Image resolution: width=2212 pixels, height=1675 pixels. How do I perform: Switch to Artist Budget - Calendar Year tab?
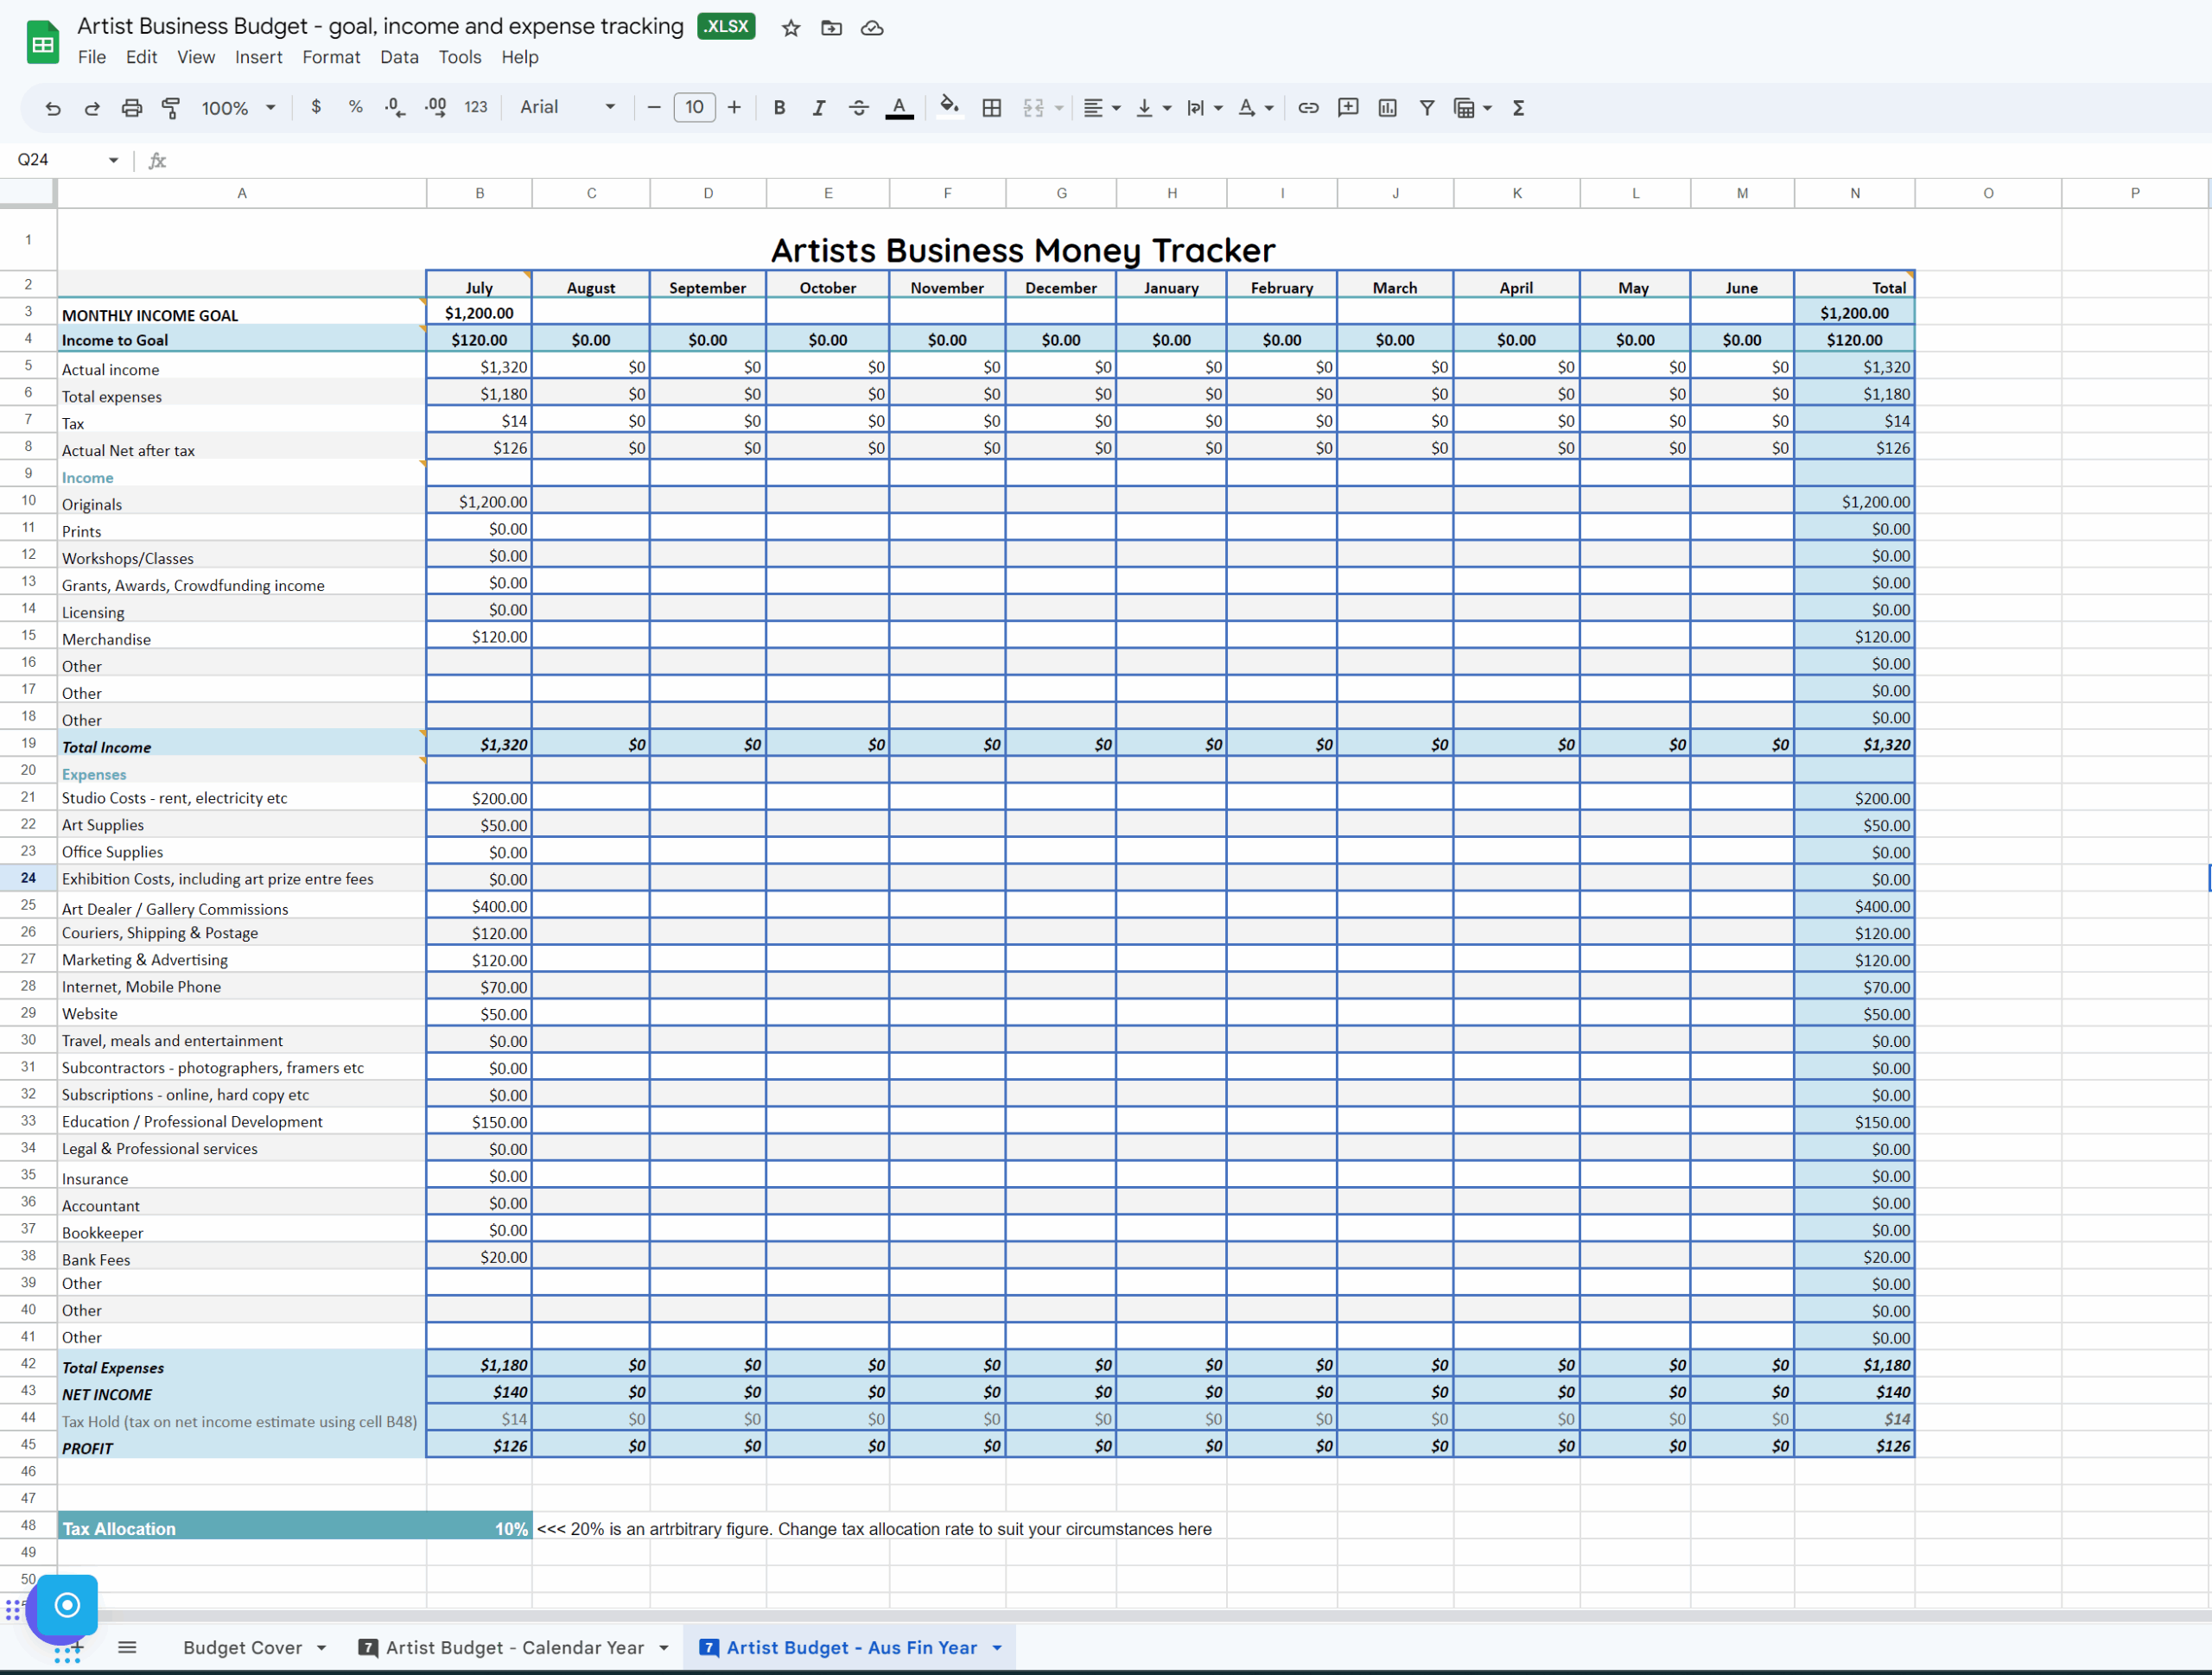pos(514,1648)
